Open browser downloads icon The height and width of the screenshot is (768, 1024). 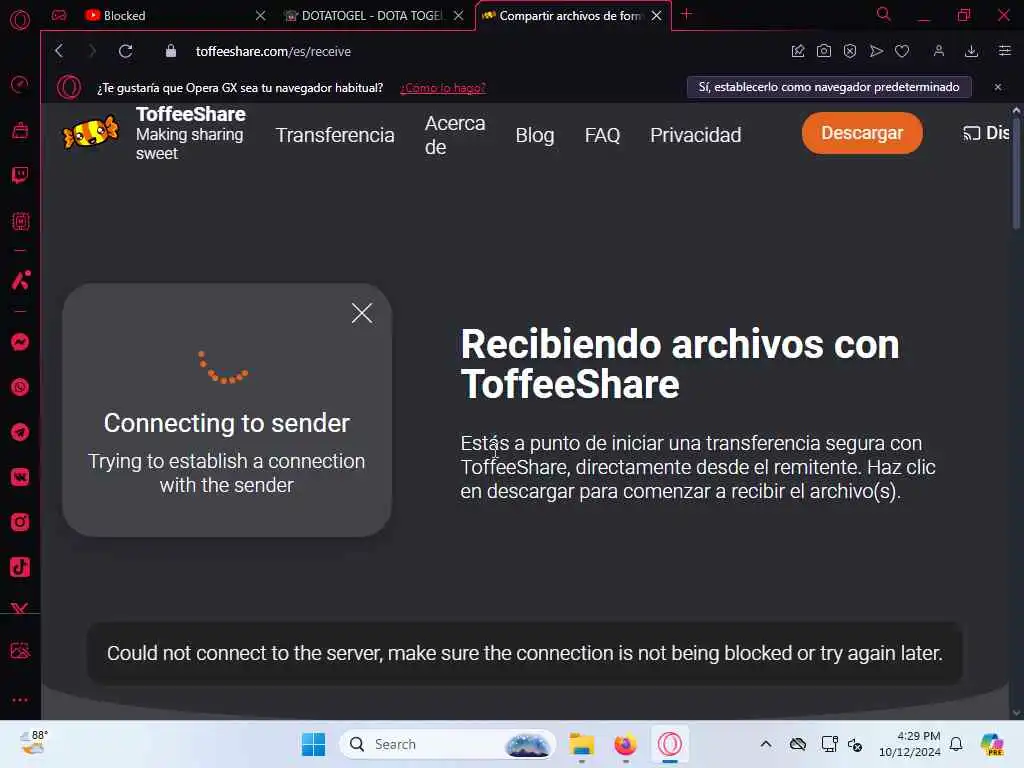click(971, 51)
